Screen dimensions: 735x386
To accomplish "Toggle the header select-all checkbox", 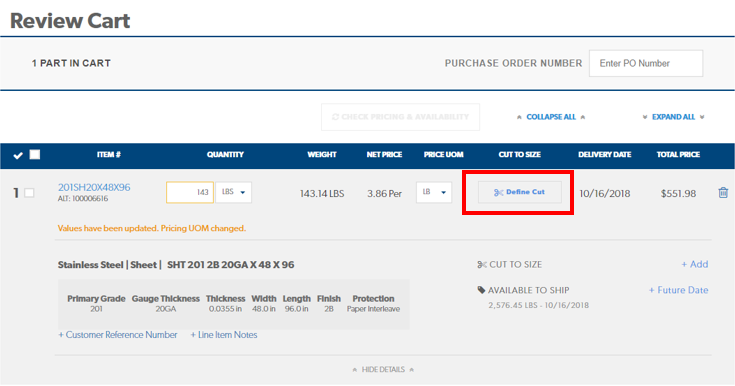I will [x=35, y=154].
